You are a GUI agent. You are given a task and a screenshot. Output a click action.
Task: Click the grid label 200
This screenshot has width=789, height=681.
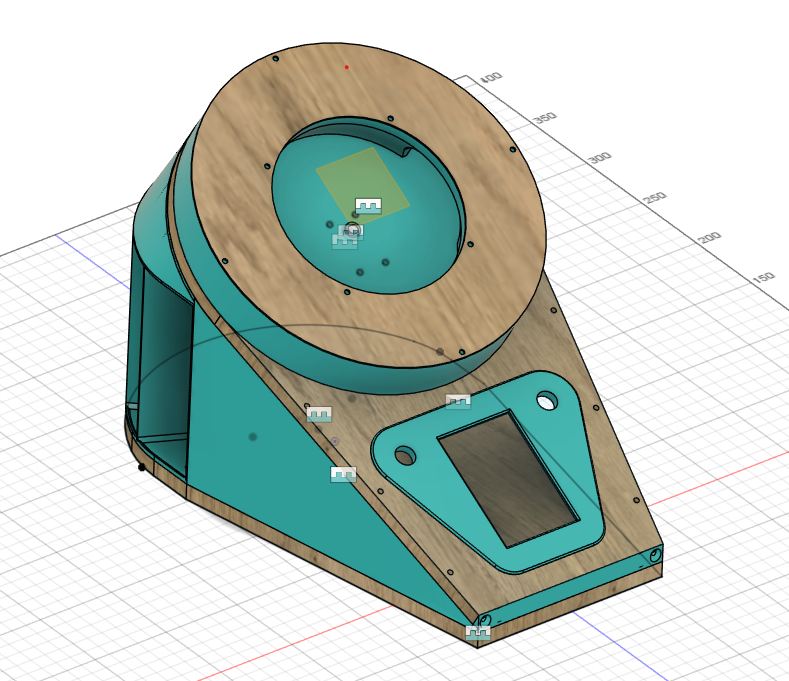[710, 237]
